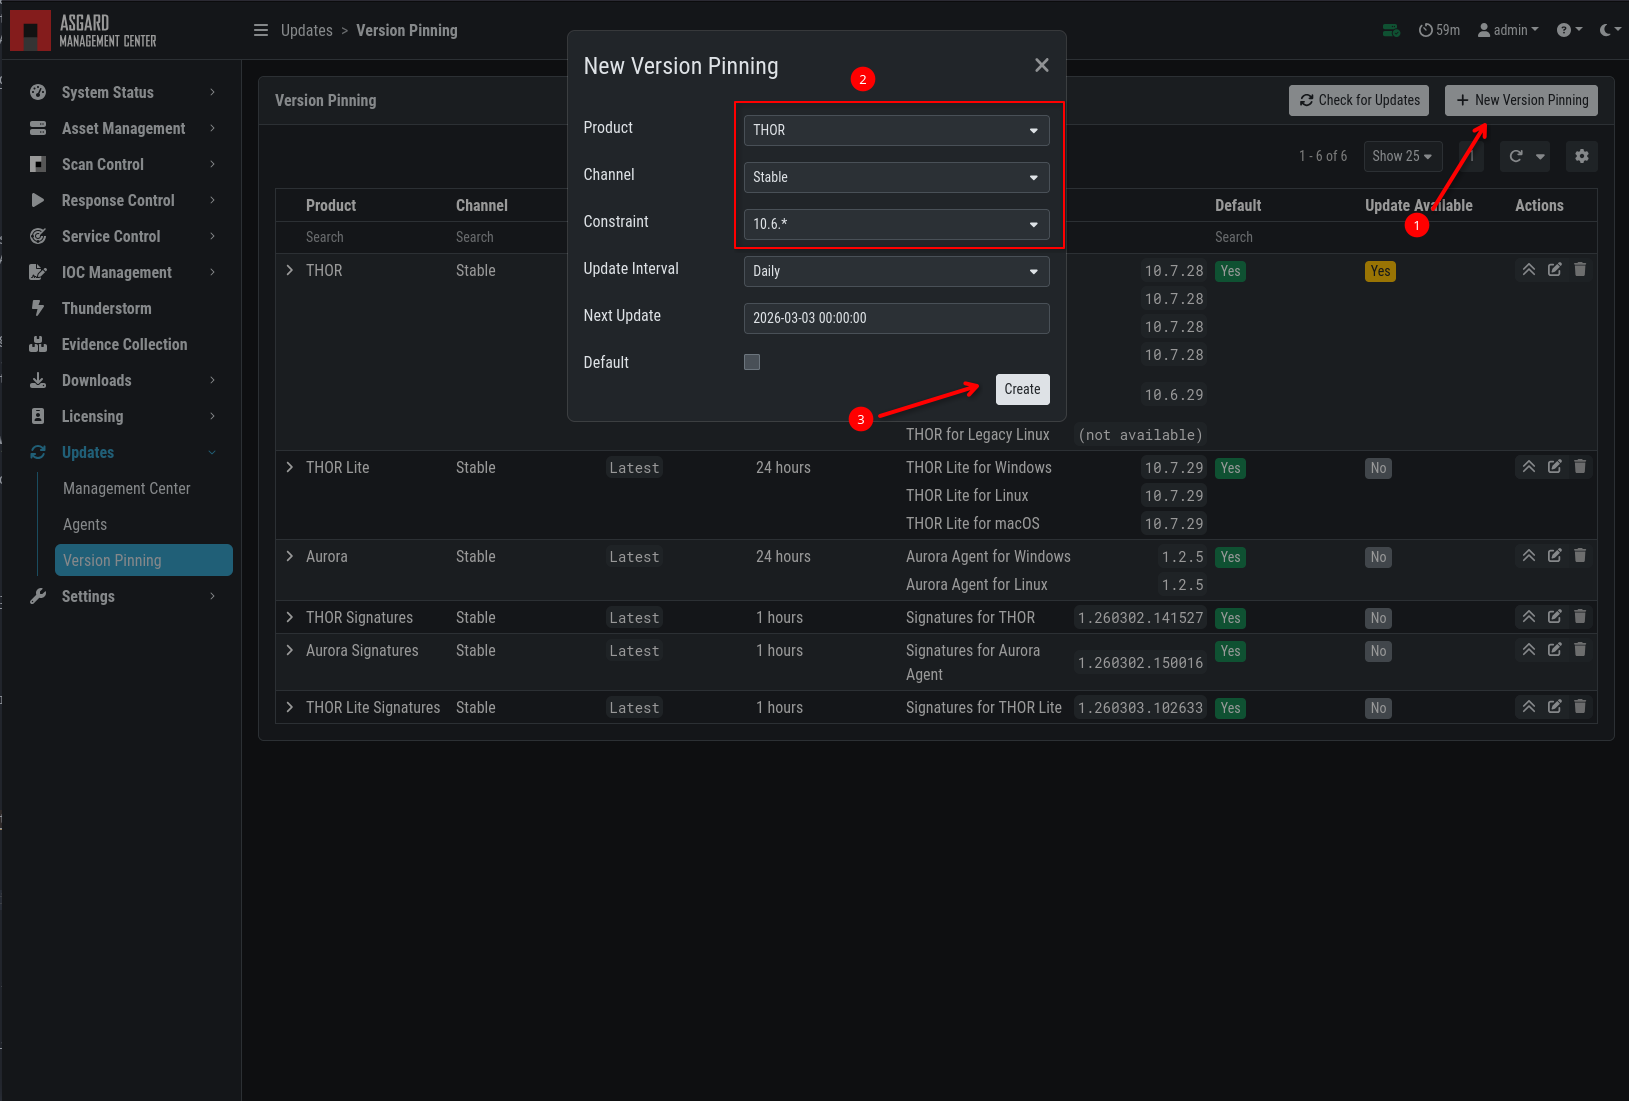Click the hamburger menu icon beside Updates

261,30
